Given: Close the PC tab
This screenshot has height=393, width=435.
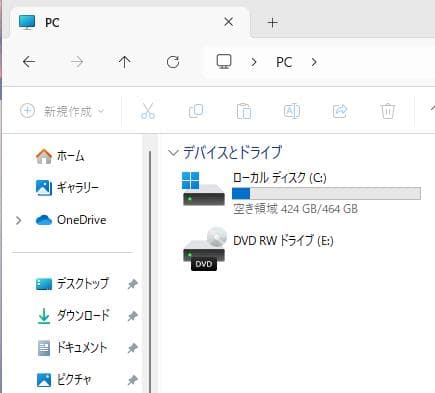Looking at the screenshot, I should (229, 22).
